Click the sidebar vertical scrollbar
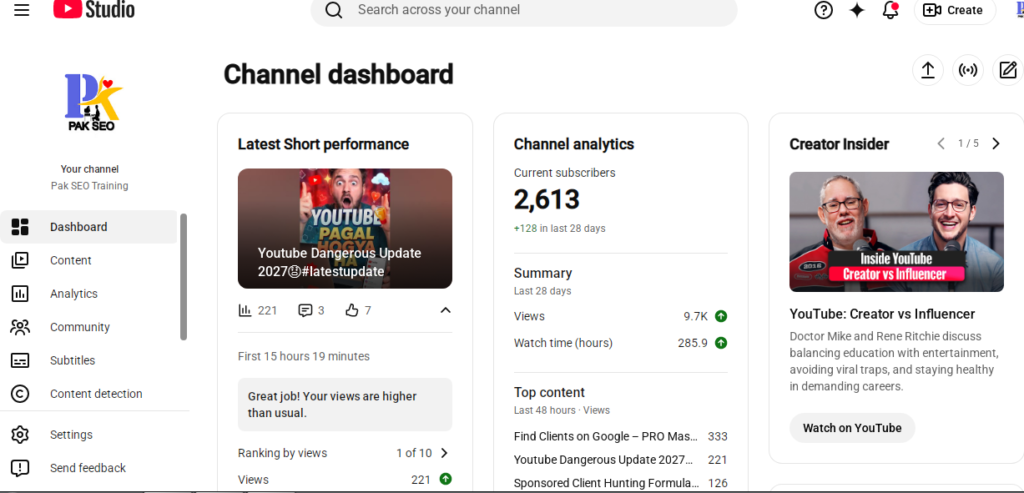1024x493 pixels. point(184,277)
